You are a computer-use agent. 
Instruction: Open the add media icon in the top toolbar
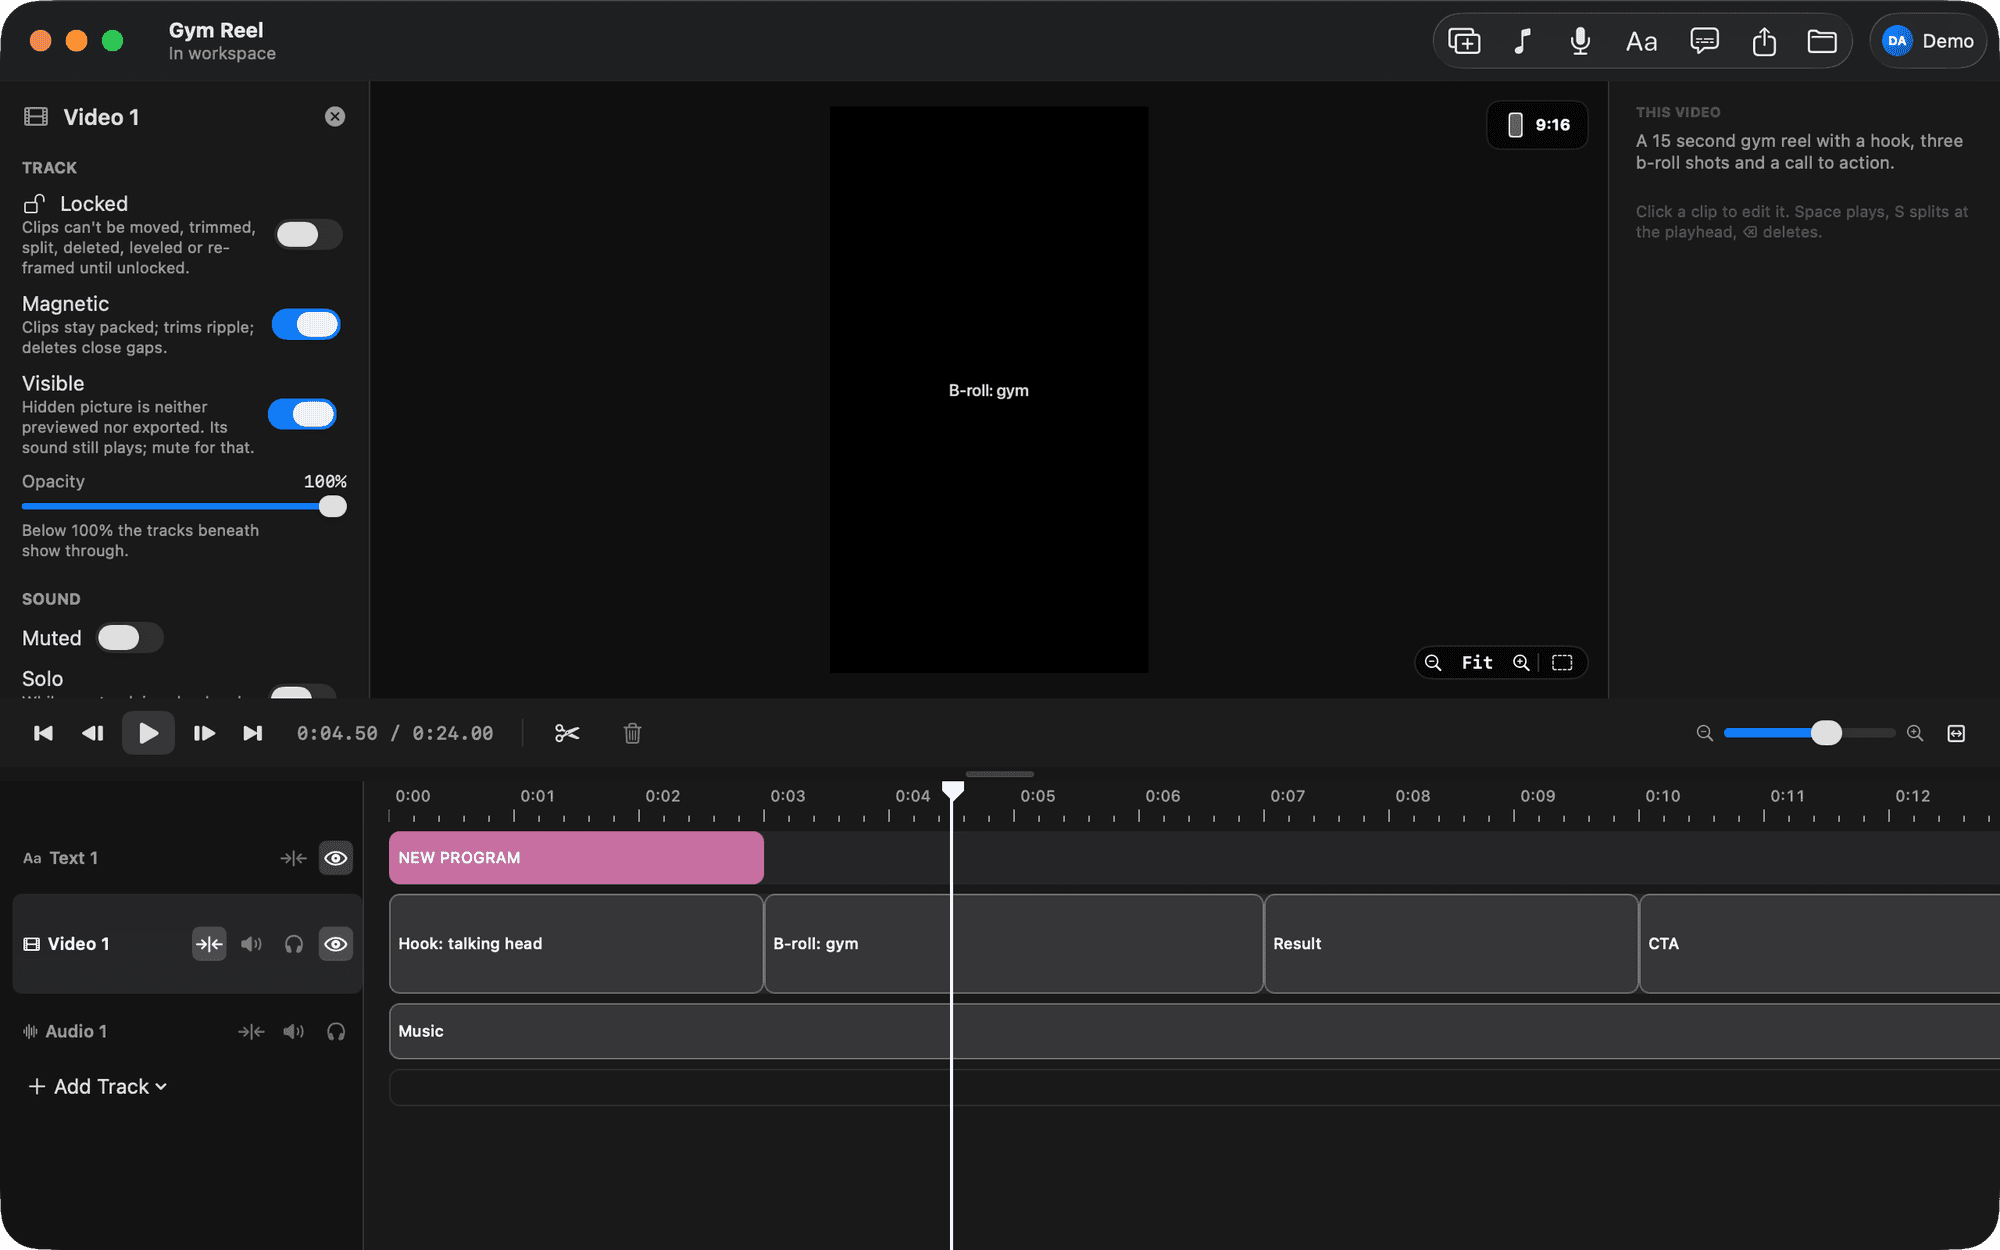click(1464, 41)
